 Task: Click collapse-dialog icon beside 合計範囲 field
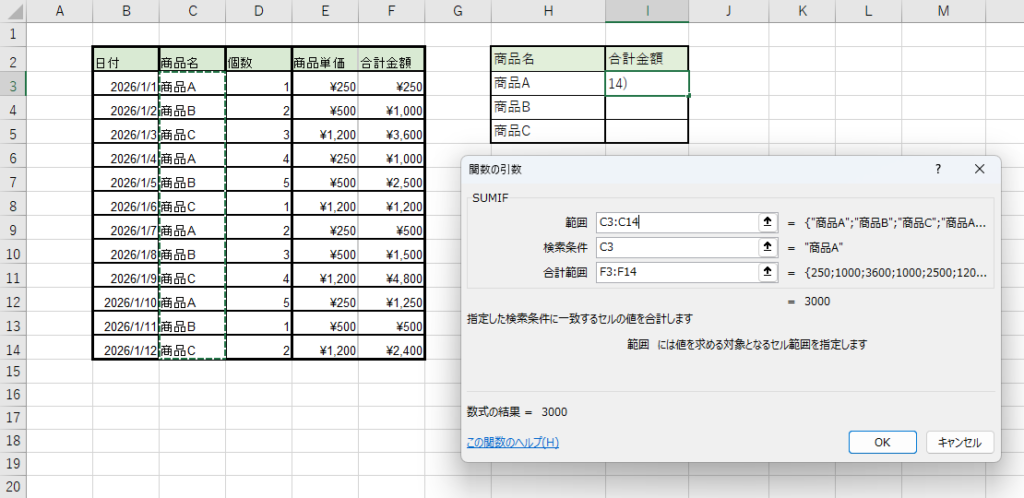click(769, 272)
